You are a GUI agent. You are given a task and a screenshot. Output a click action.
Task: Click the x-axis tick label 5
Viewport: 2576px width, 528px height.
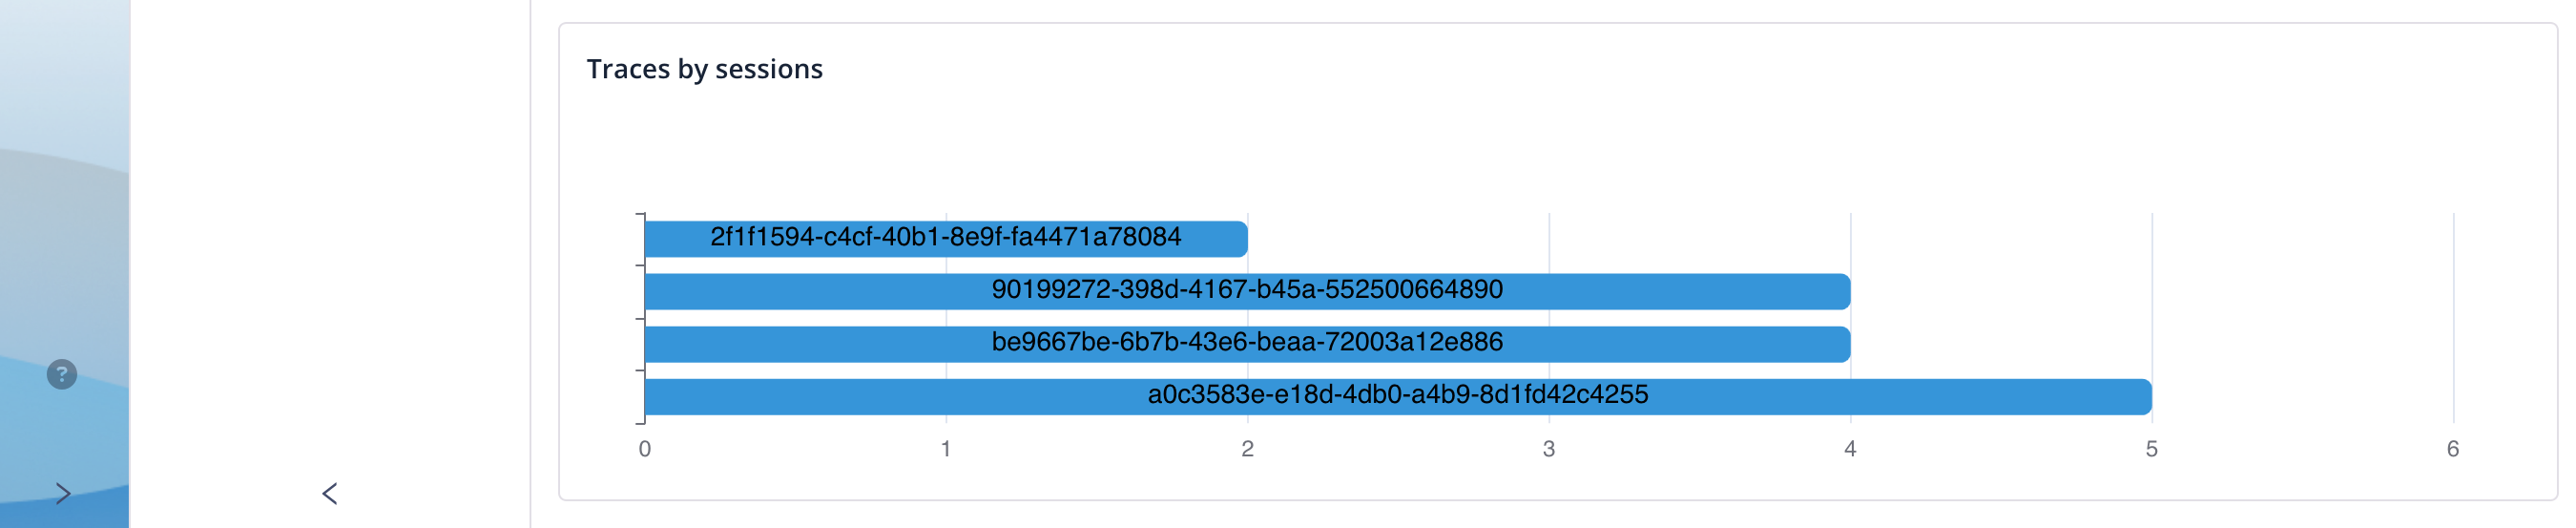coord(2152,449)
